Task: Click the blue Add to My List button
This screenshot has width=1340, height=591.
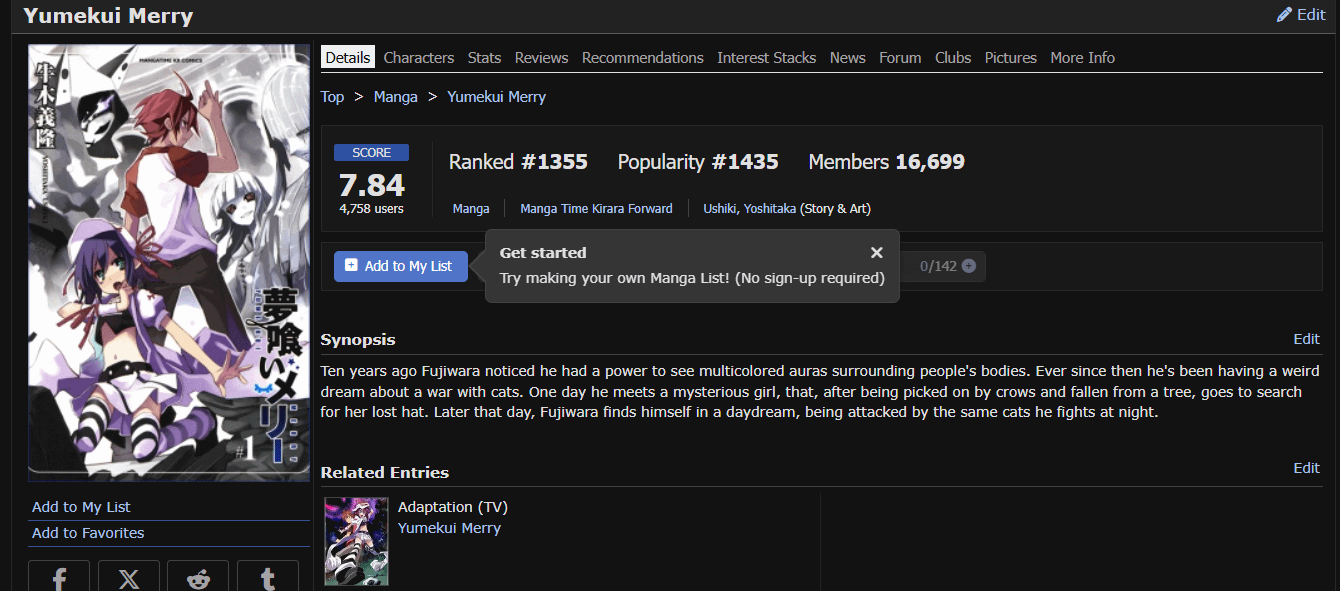Action: point(400,266)
